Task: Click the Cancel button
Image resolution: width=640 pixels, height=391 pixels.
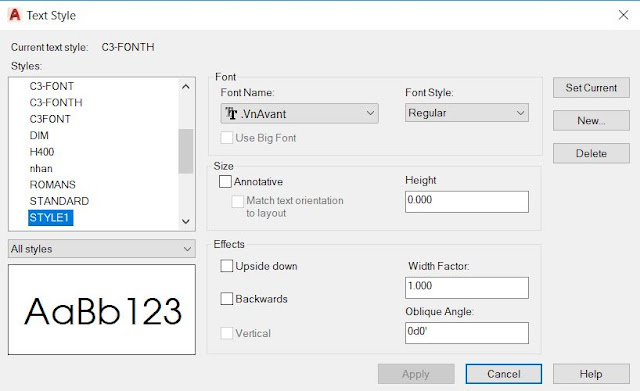Action: (x=504, y=374)
